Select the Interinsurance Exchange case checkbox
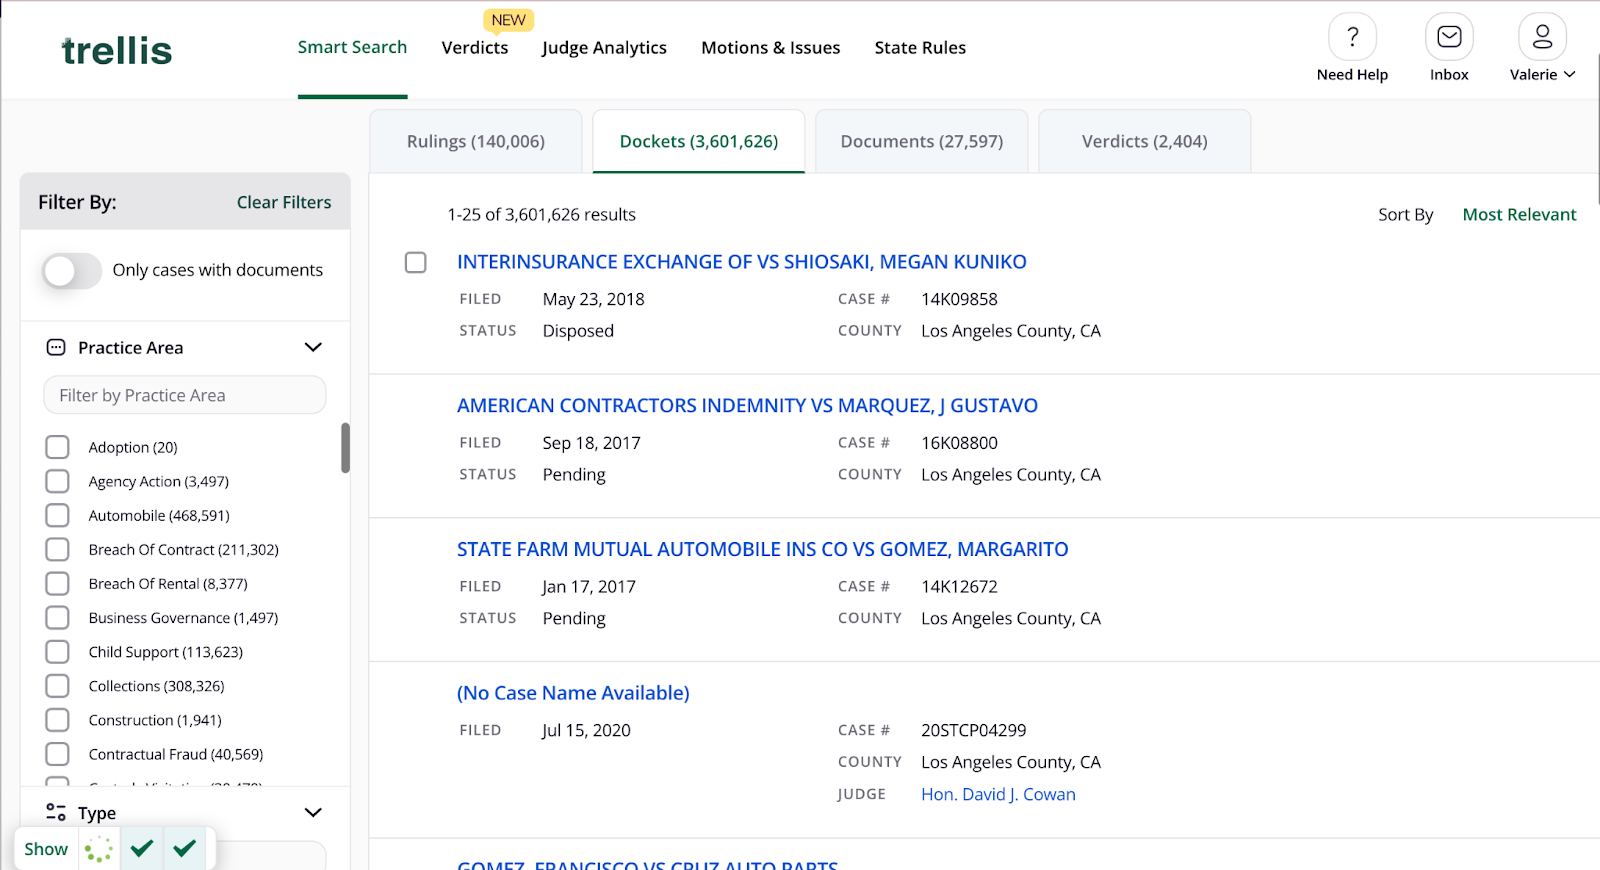1600x870 pixels. tap(415, 262)
